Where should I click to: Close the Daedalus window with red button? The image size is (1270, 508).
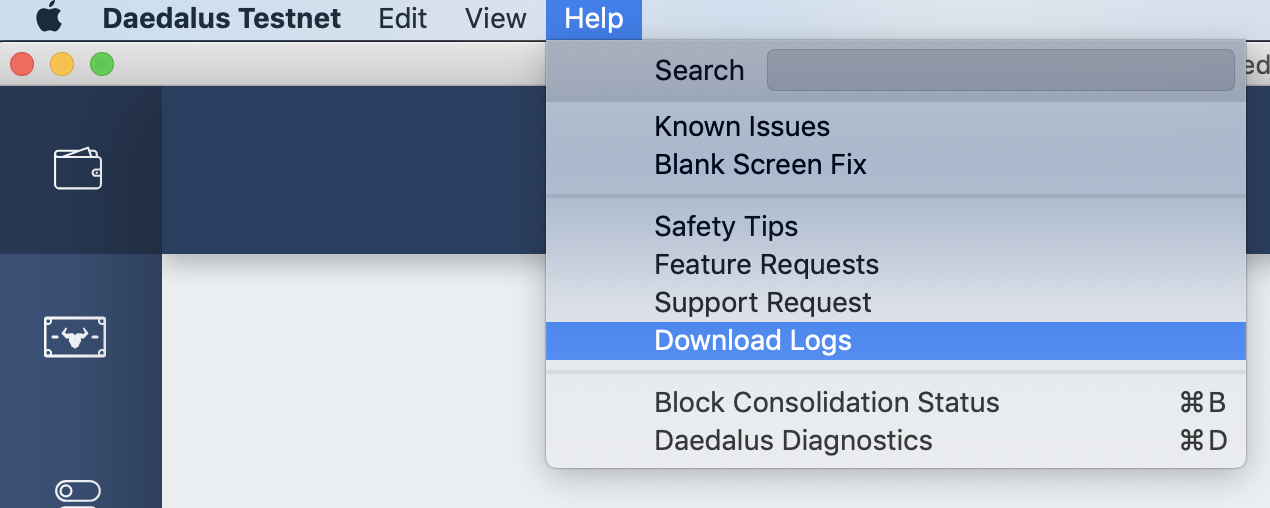[x=22, y=65]
